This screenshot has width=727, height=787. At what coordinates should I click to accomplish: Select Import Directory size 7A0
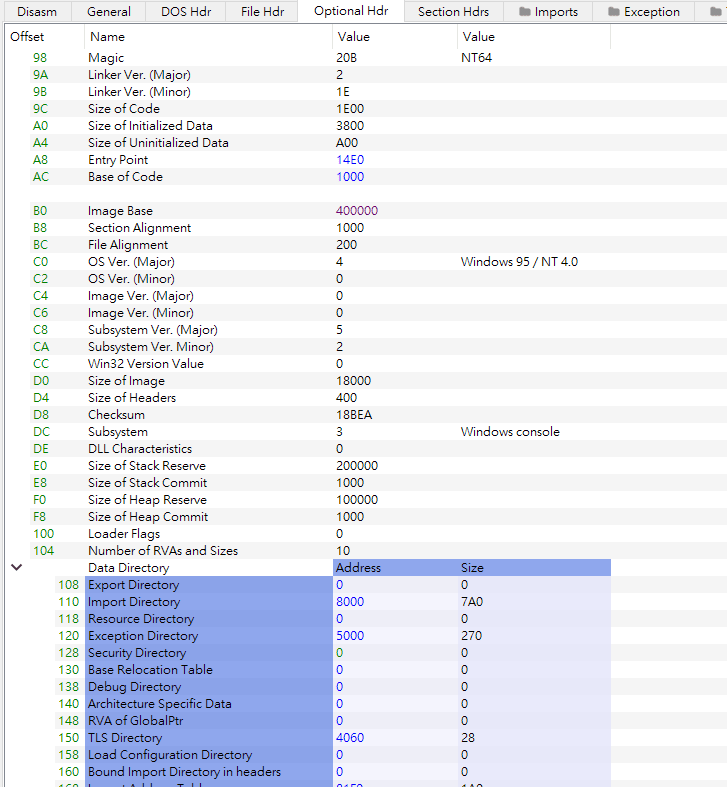471,601
